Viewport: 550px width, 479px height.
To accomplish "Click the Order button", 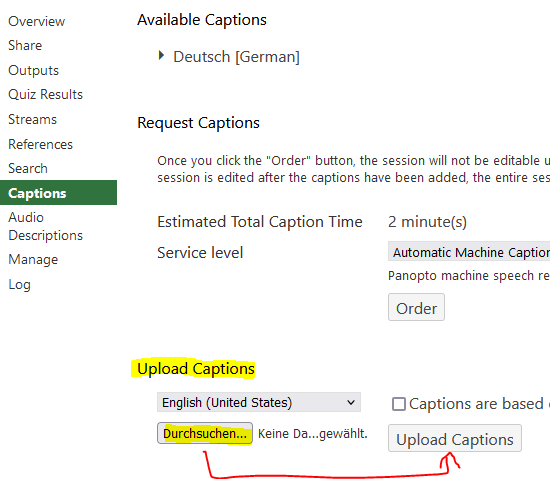I will pos(416,308).
